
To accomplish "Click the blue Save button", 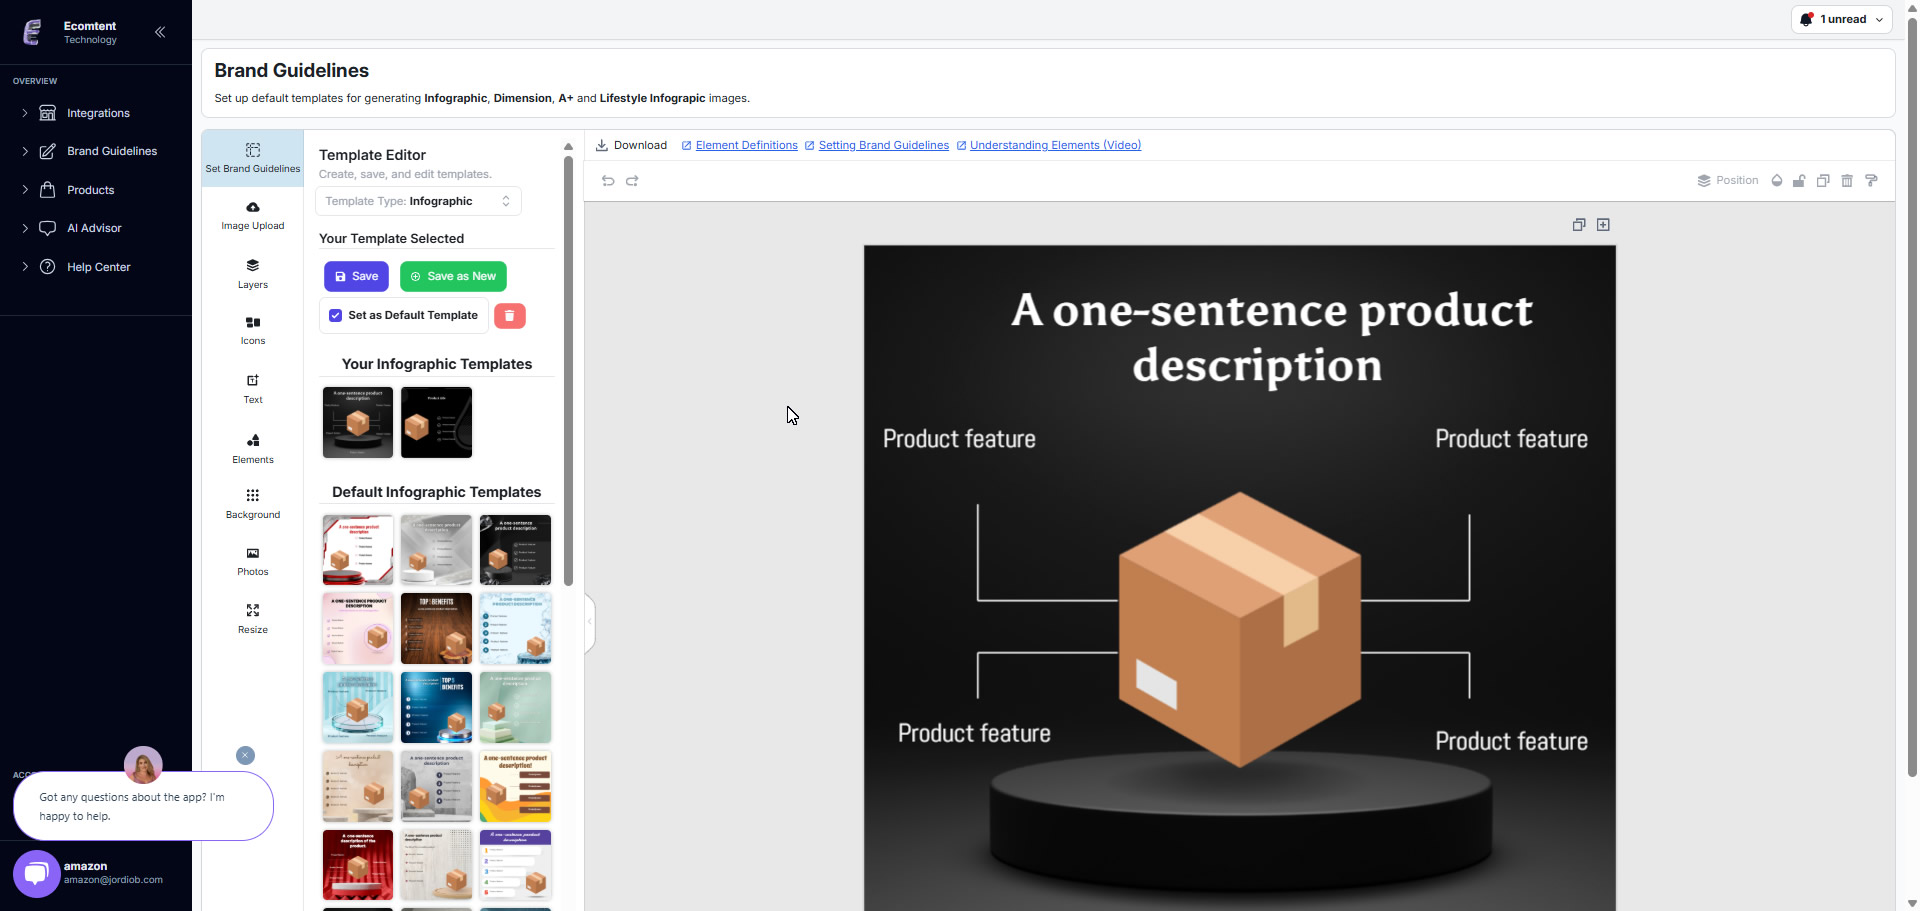I will pos(356,276).
